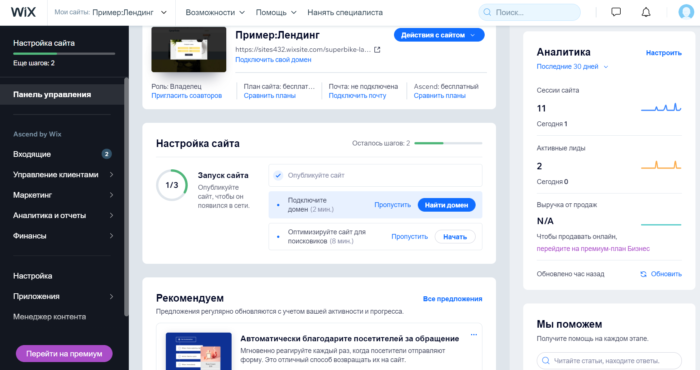Click Пригласить соавторов link
This screenshot has width=700, height=370.
[x=187, y=96]
